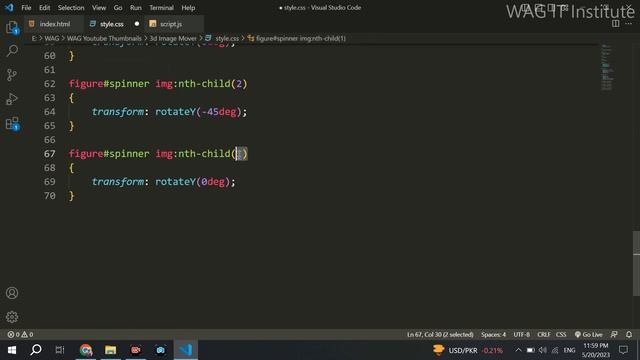Open the Edit menu
The height and width of the screenshot is (360, 640).
tap(44, 8)
